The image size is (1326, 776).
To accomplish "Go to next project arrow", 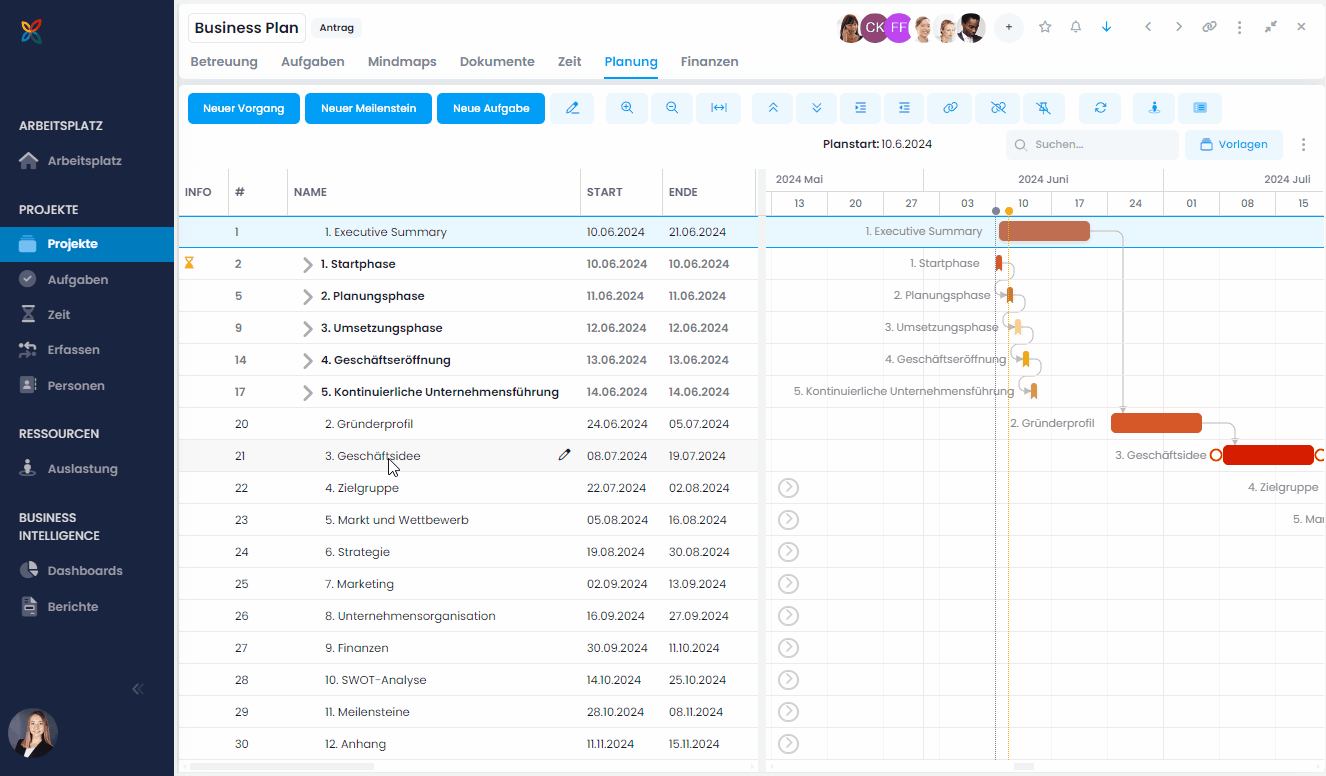I will [x=1179, y=27].
